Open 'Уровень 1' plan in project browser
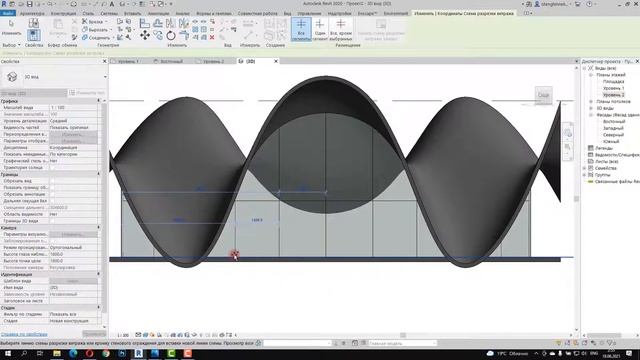Screen dimensions: 640x360 coord(613,88)
